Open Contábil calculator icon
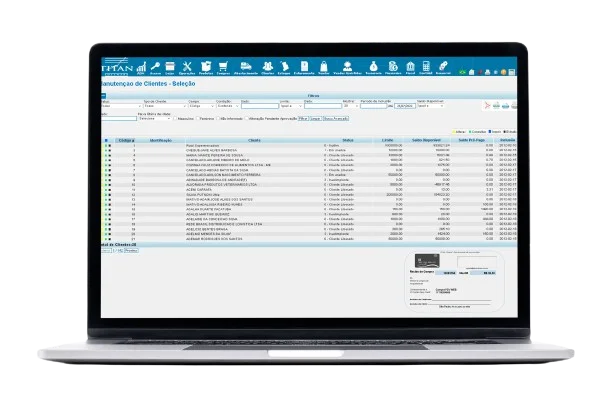The image size is (612, 408). point(426,67)
